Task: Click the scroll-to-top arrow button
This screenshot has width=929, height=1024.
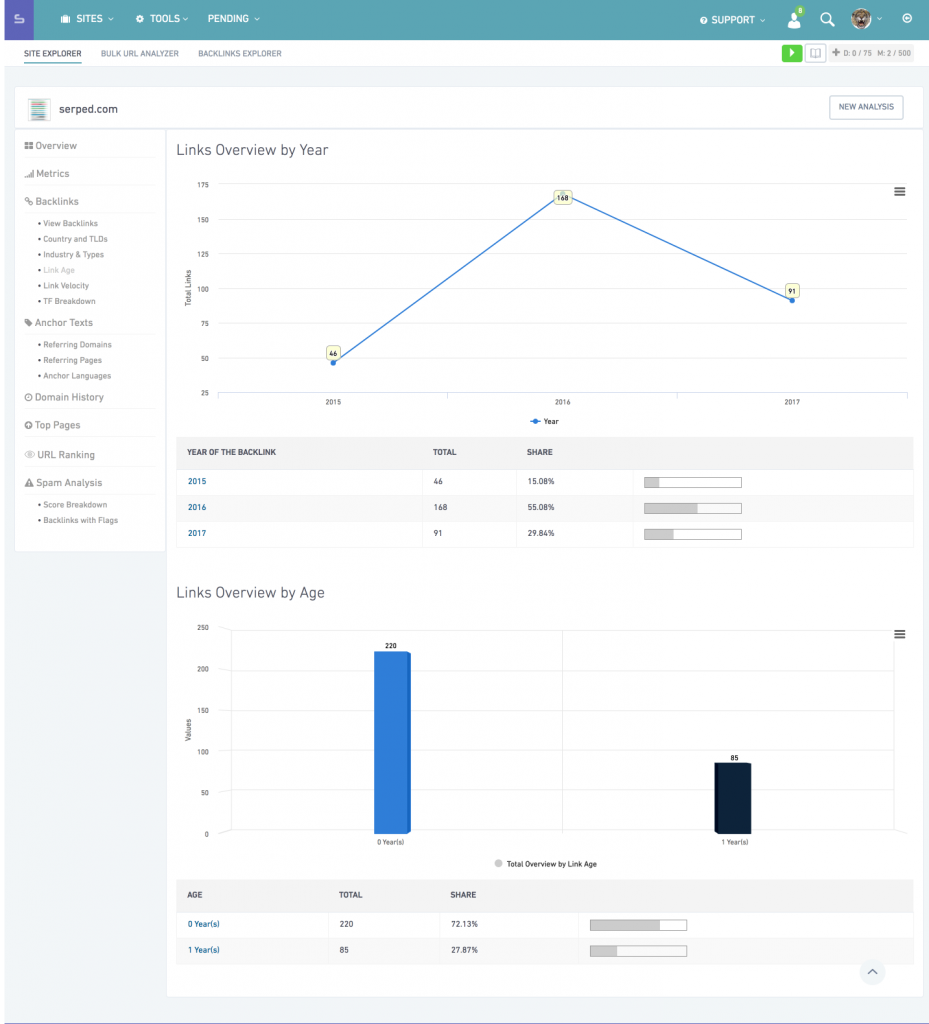Action: pyautogui.click(x=872, y=972)
